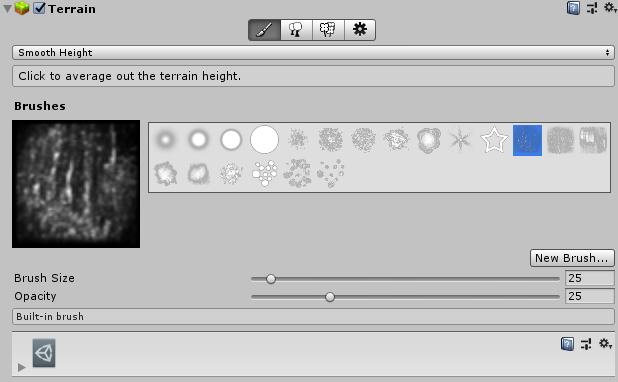Click the Terrain component cube icon
This screenshot has width=618, height=382.
coord(22,8)
